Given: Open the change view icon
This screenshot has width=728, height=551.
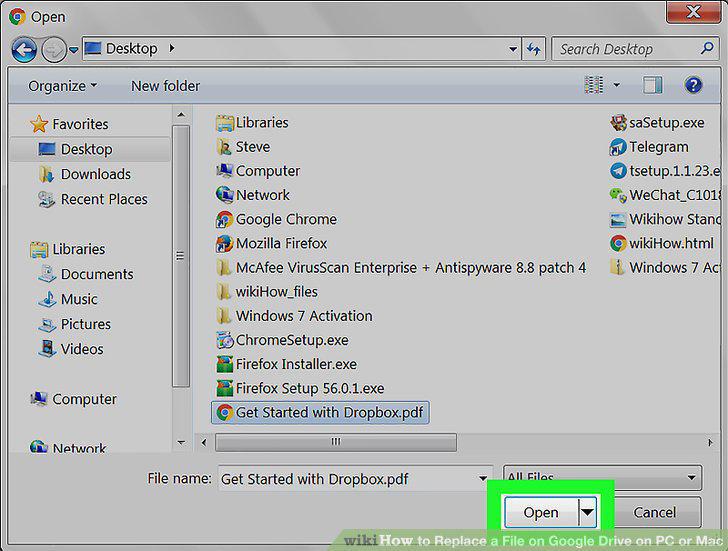Looking at the screenshot, I should point(593,85).
